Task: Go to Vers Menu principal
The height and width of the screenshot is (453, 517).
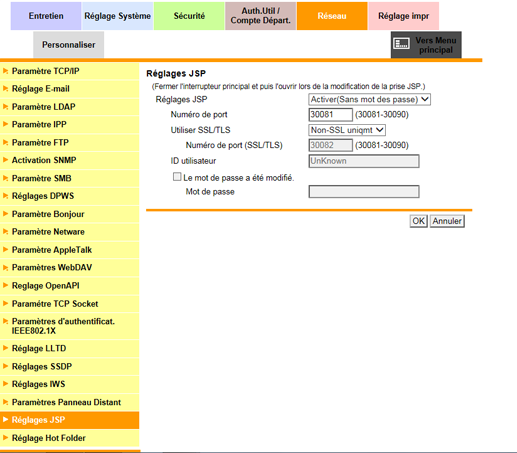Action: click(426, 45)
